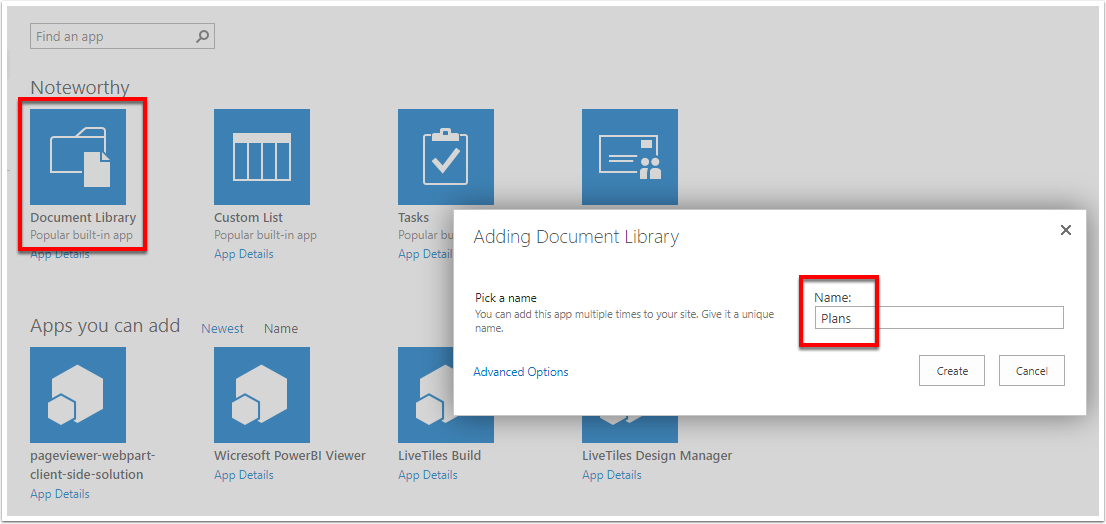Click the Find an app search field
Image resolution: width=1106 pixels, height=524 pixels.
122,36
